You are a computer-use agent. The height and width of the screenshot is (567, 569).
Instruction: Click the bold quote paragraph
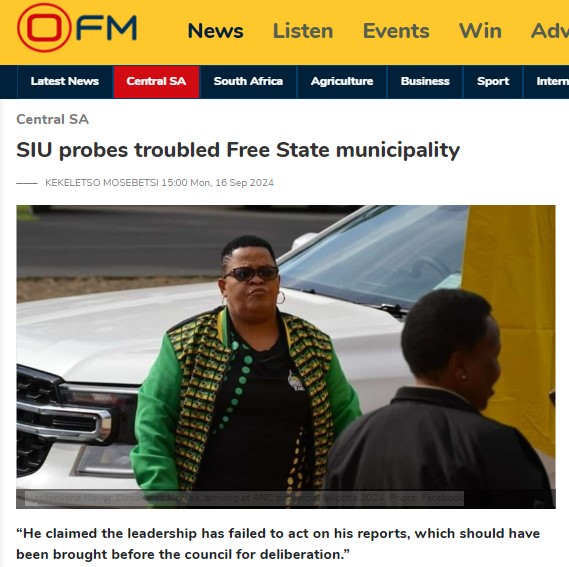click(278, 544)
